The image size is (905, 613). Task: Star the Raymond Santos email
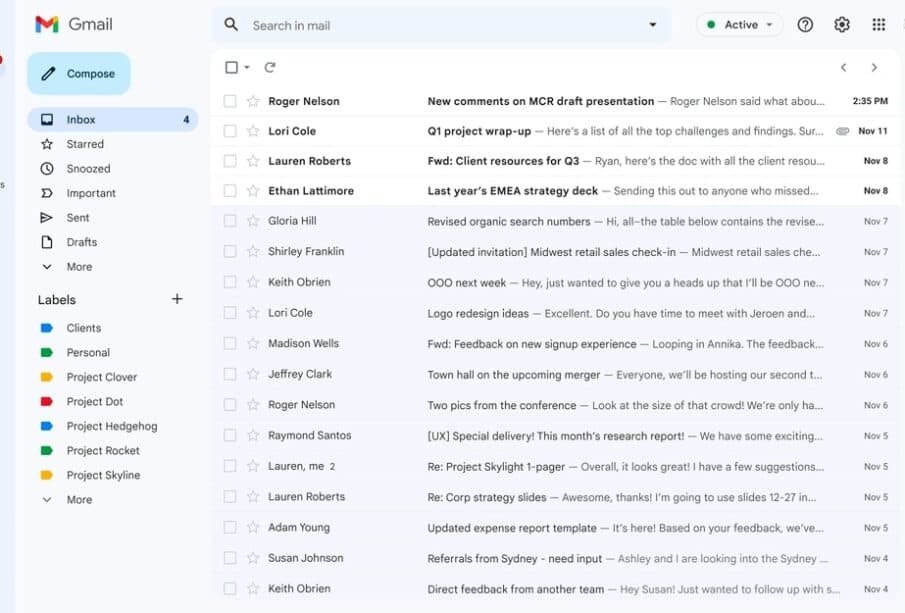coord(253,435)
